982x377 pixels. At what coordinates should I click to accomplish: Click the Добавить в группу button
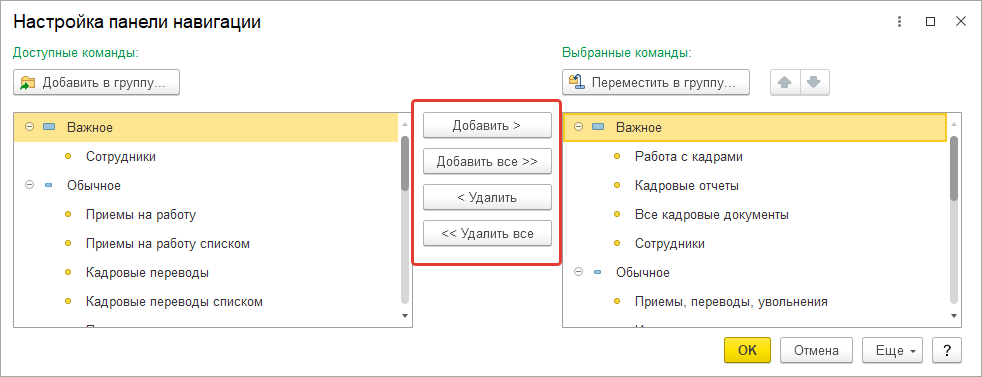[x=96, y=83]
